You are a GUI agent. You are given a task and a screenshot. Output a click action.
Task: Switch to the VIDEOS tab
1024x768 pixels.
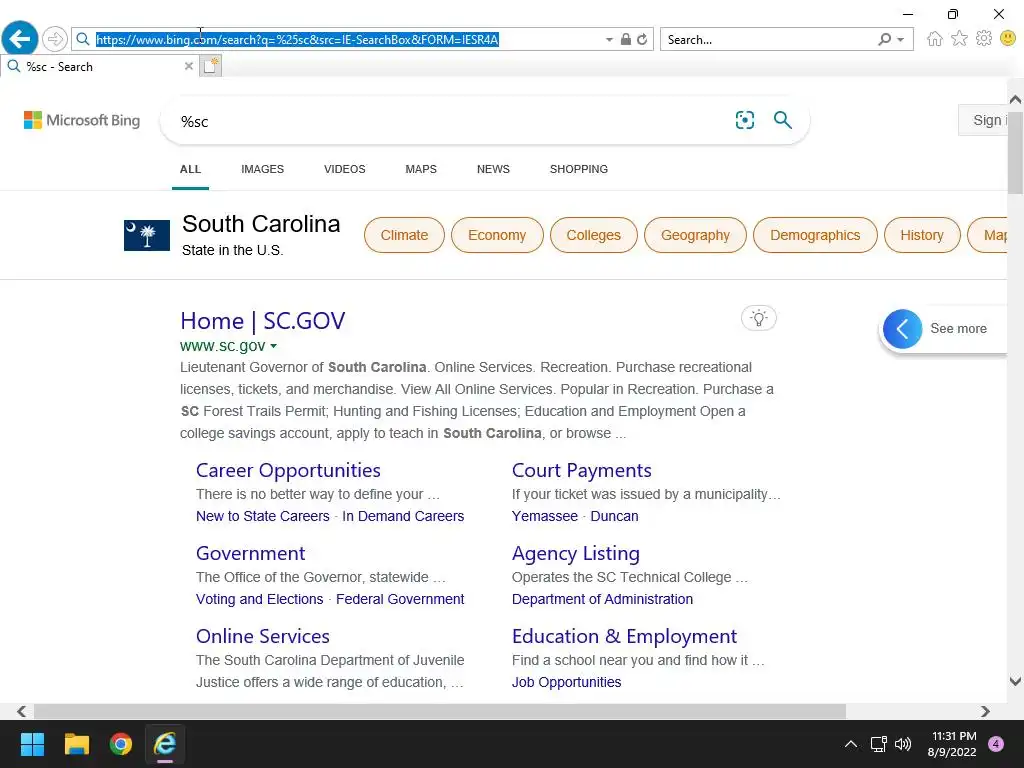(x=345, y=169)
